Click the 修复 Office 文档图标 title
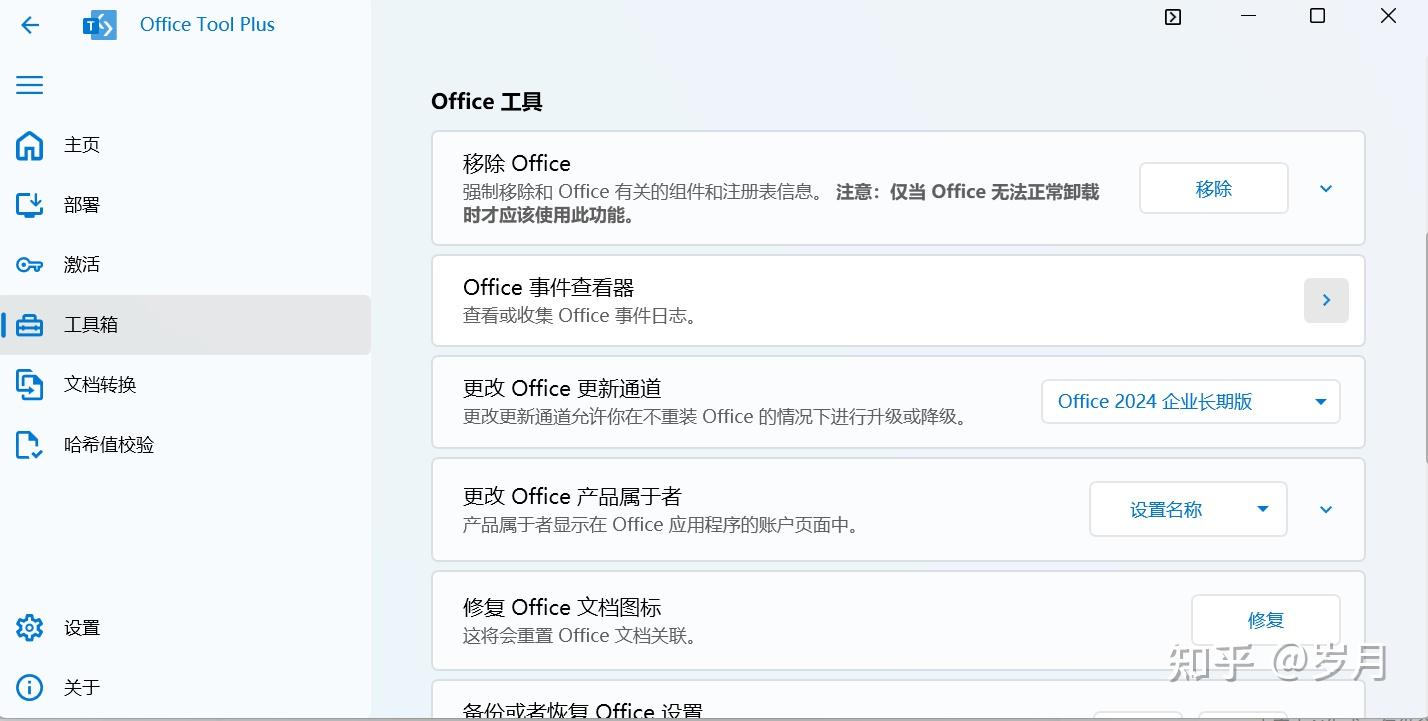 [x=562, y=608]
